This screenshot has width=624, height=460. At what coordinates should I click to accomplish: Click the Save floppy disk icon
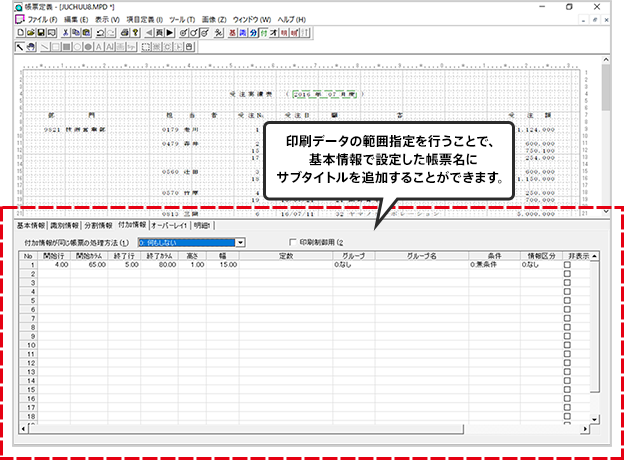point(42,33)
